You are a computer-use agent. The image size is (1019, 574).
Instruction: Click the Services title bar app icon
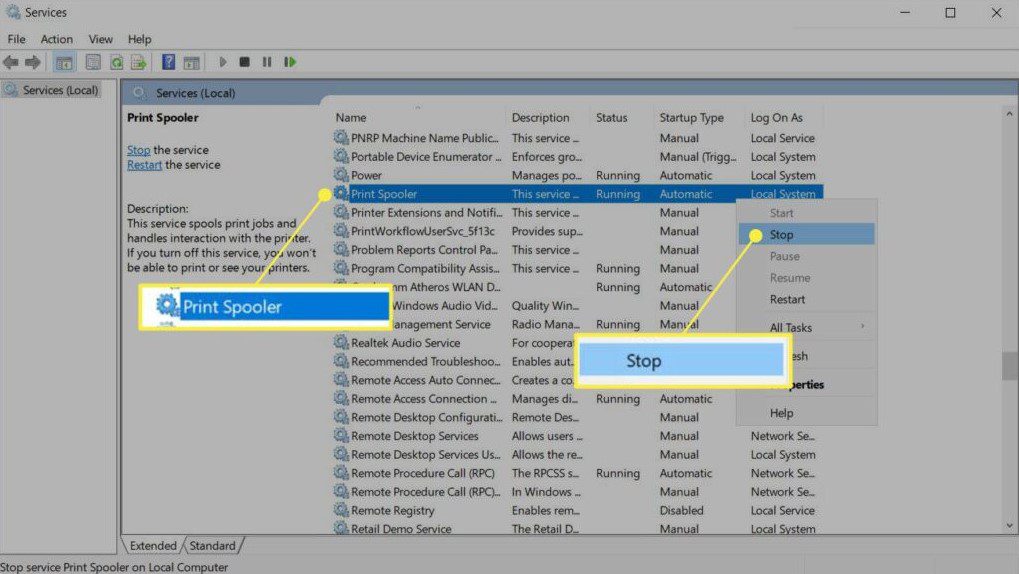[x=12, y=12]
